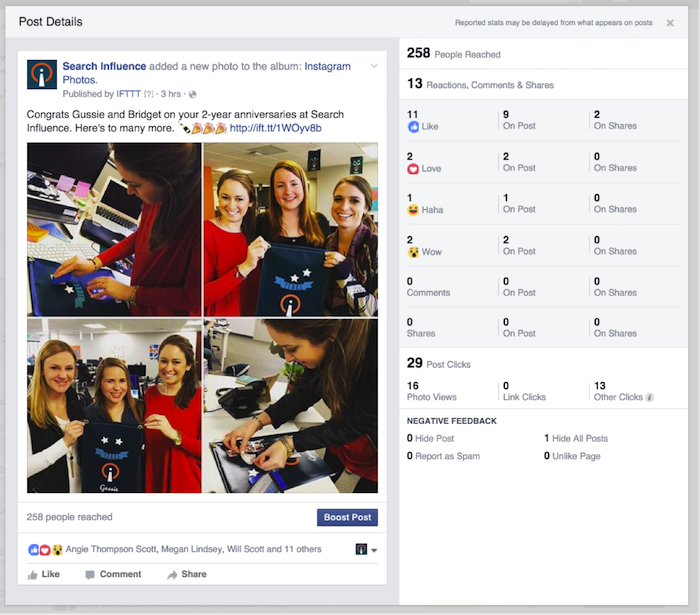Click the Search Influence profile logo

coord(42,75)
